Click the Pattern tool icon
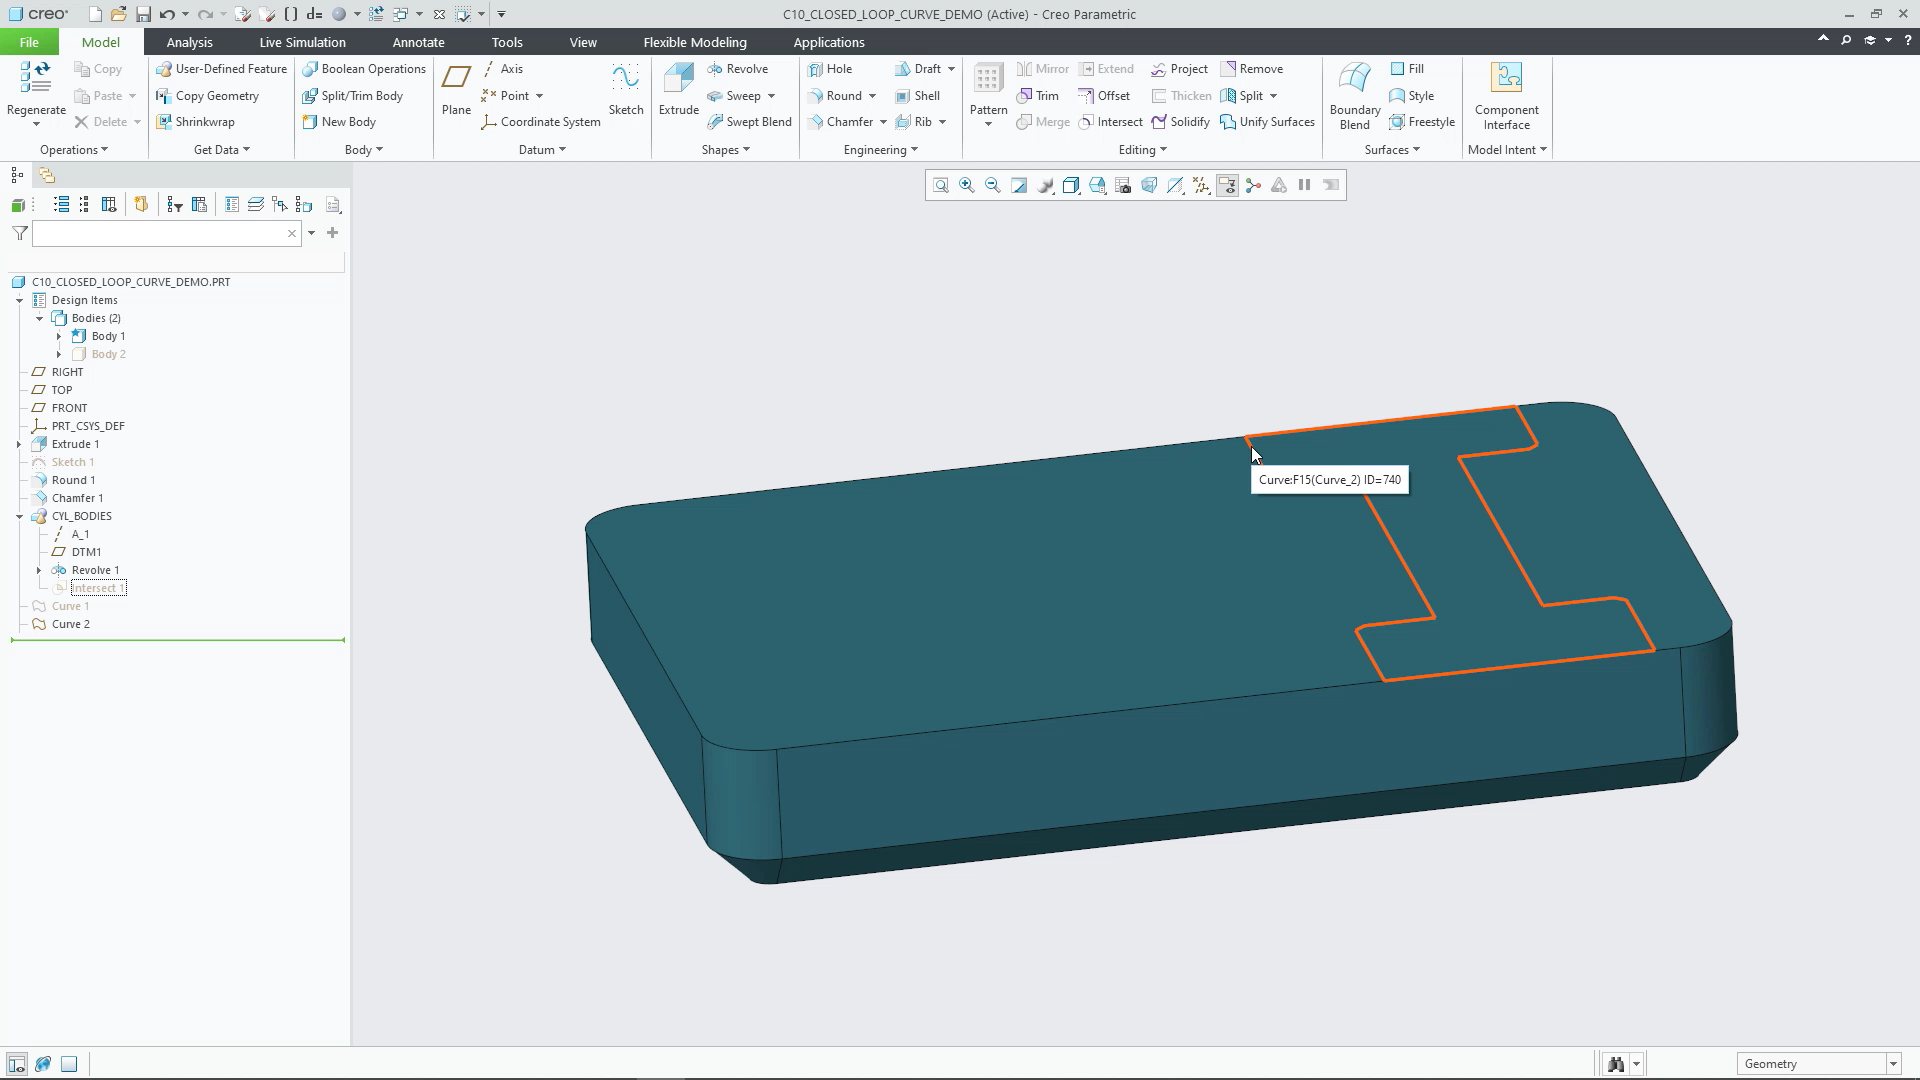The image size is (1920, 1080). coord(988,78)
